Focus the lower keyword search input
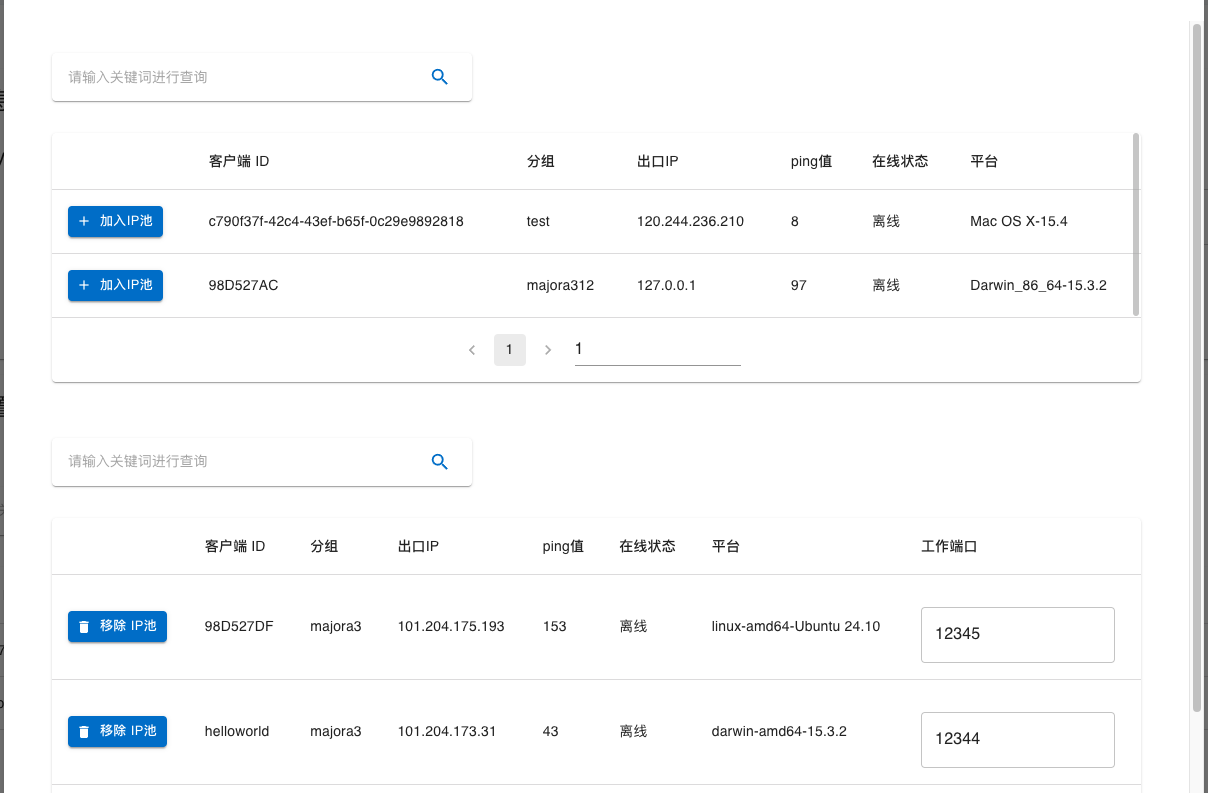Viewport: 1208px width, 793px height. [x=240, y=462]
